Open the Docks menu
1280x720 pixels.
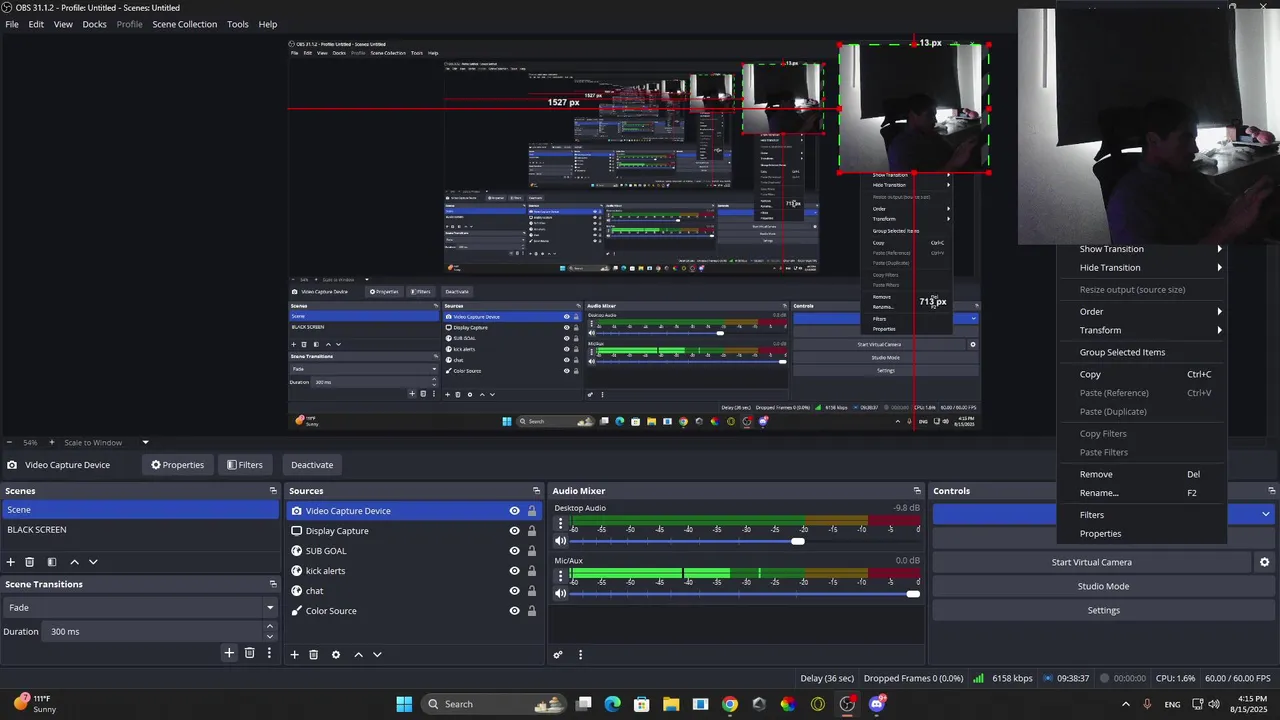(94, 24)
